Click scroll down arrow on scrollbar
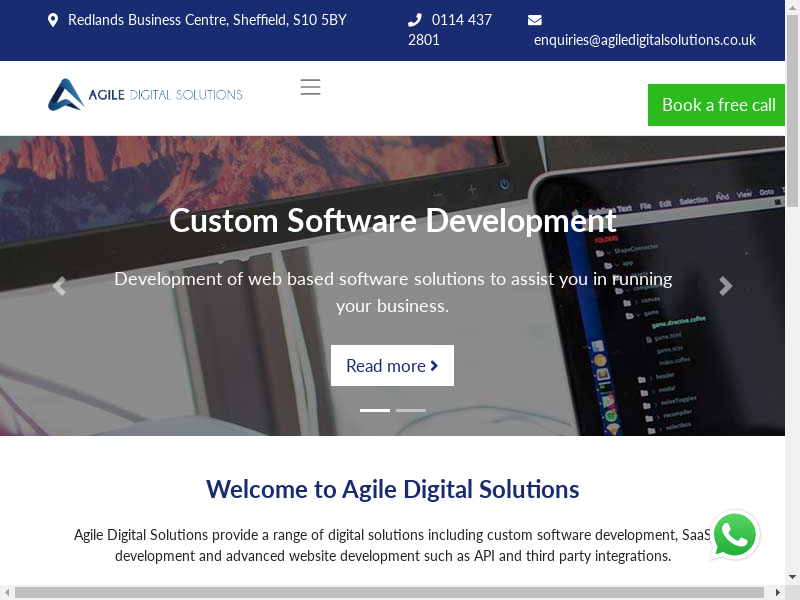The width and height of the screenshot is (800, 600). pos(792,577)
